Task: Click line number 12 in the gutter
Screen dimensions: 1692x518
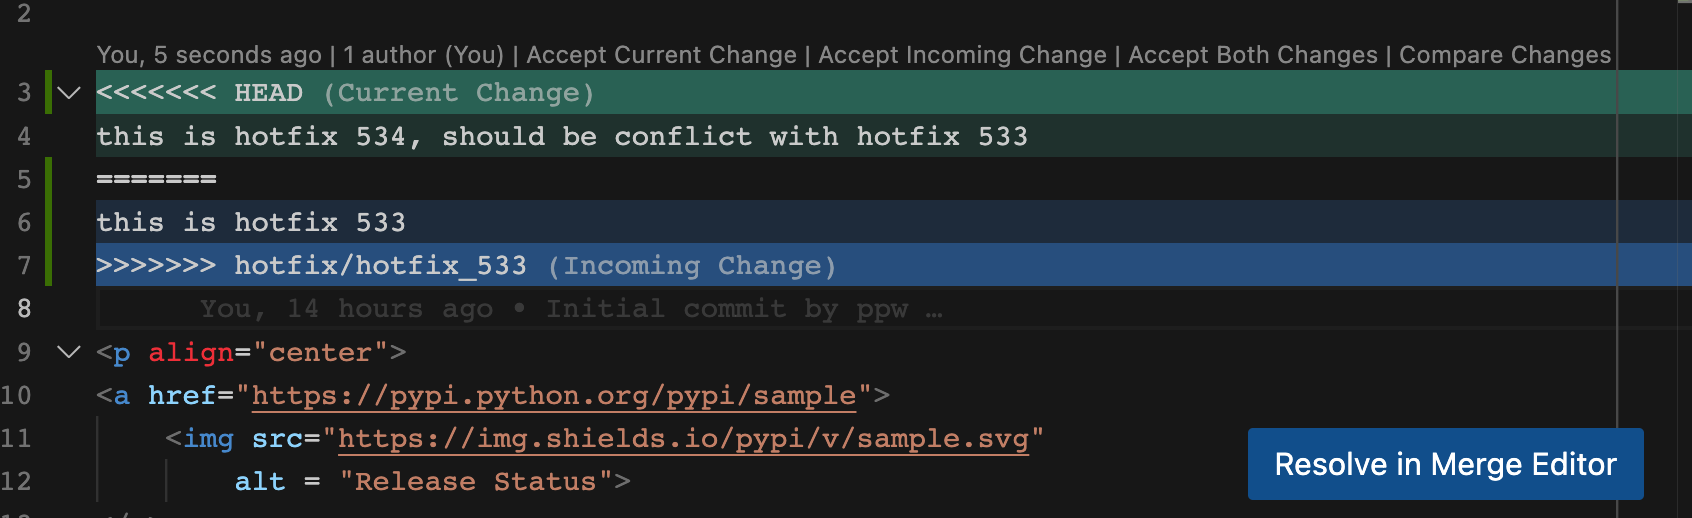Action: point(17,482)
